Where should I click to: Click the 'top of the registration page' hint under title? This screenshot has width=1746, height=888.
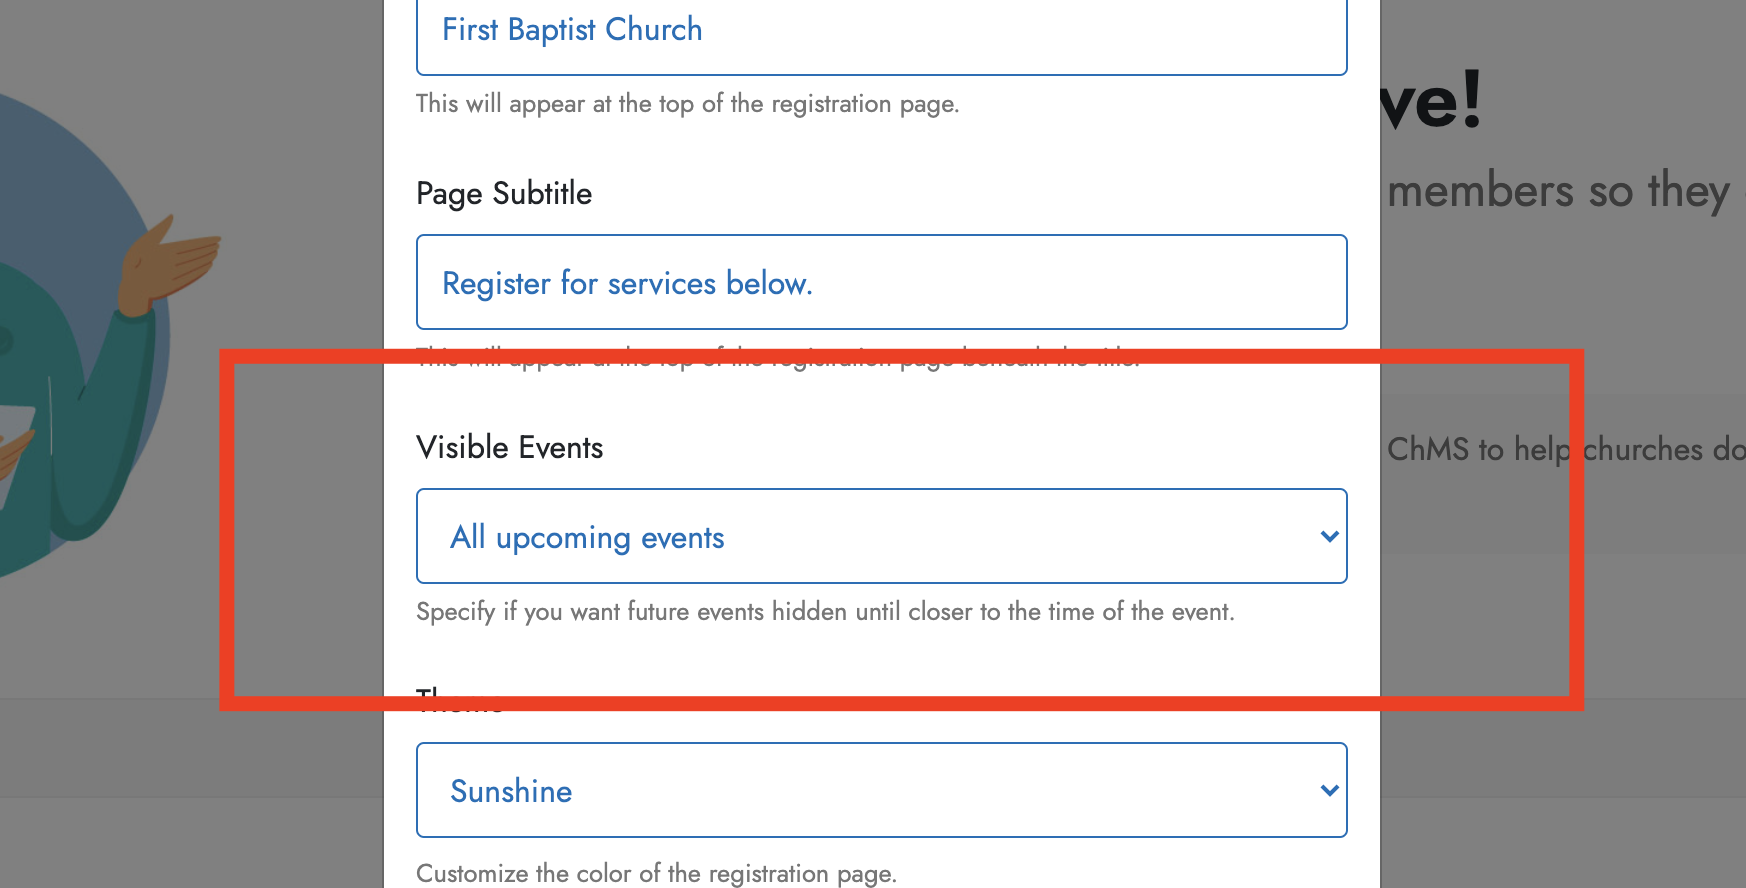[687, 104]
